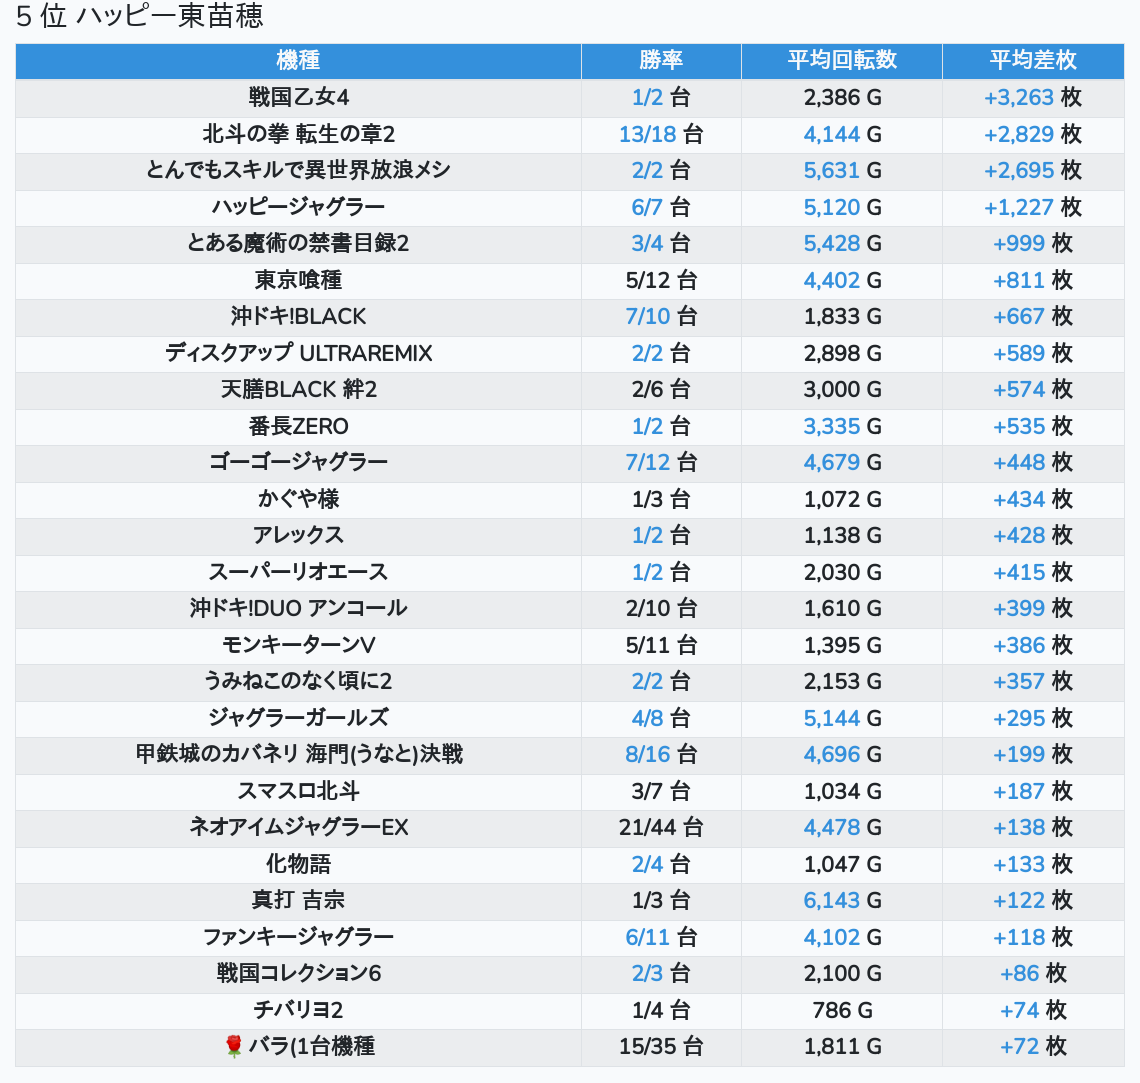Select the +811 枚 difference value
The height and width of the screenshot is (1083, 1140).
(1032, 280)
